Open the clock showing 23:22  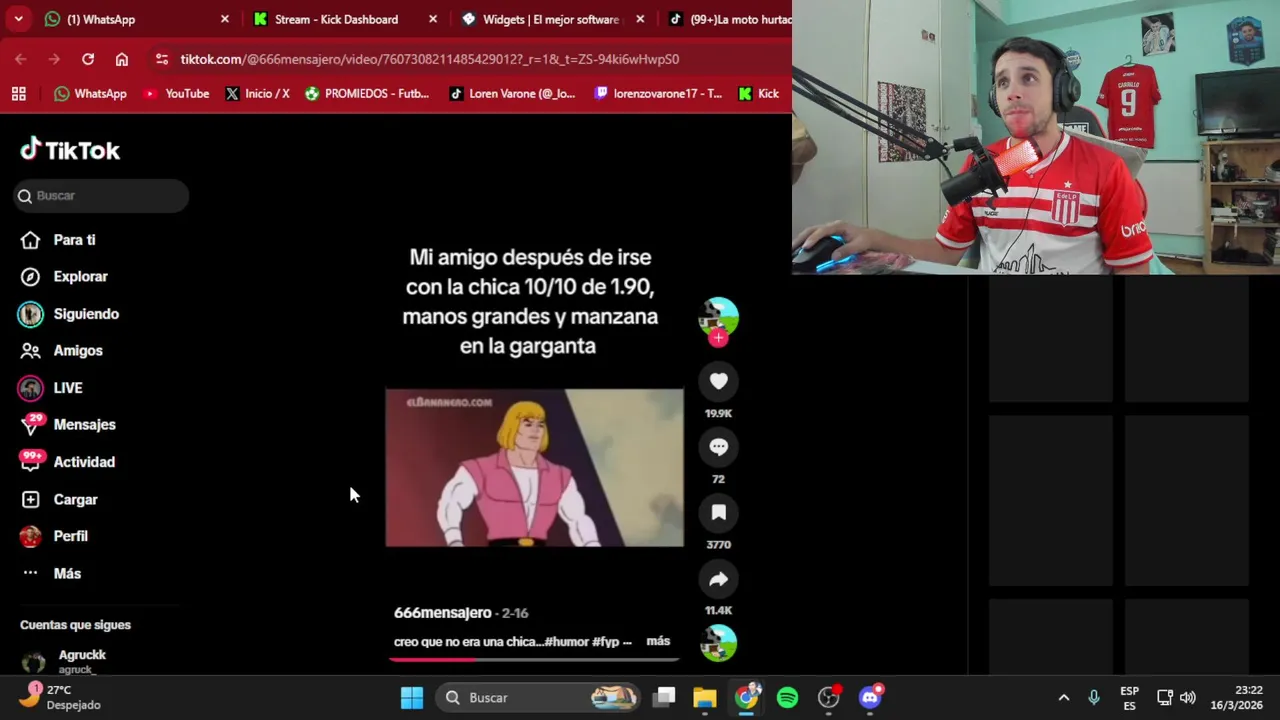coord(1236,698)
